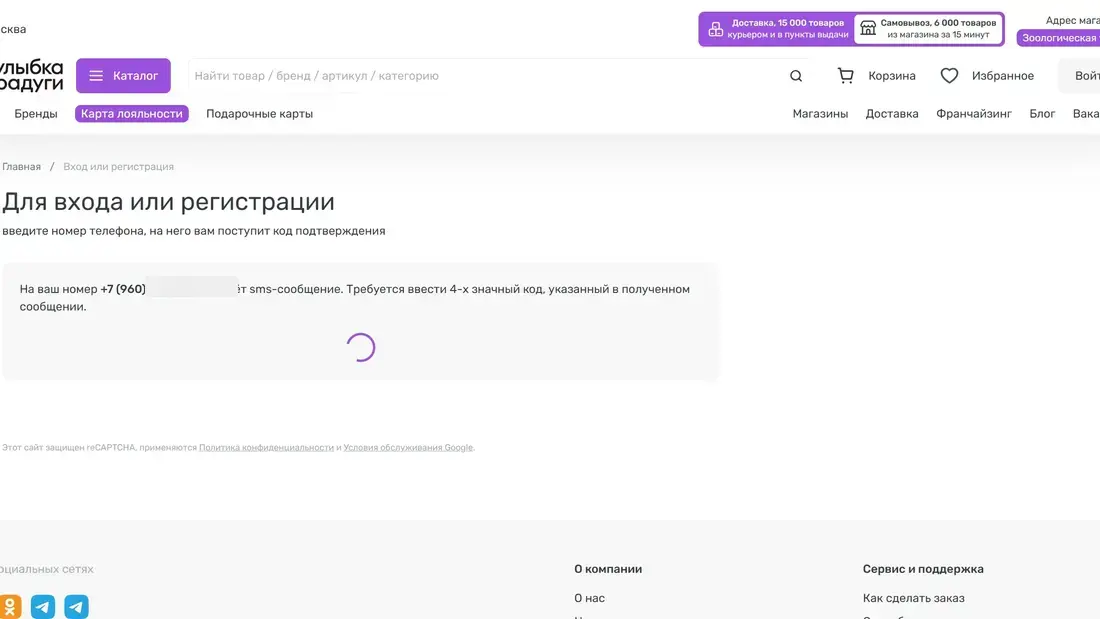Open the Каталог menu
This screenshot has width=1100, height=619.
[x=124, y=75]
